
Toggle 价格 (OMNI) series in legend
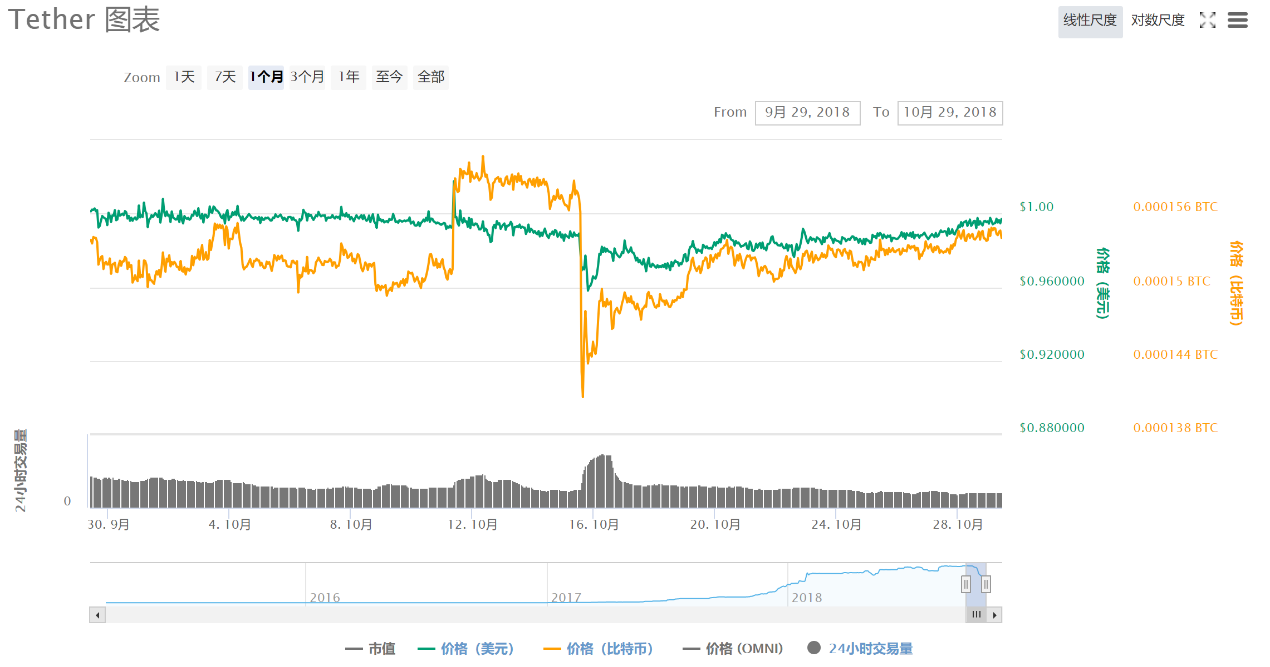click(733, 649)
